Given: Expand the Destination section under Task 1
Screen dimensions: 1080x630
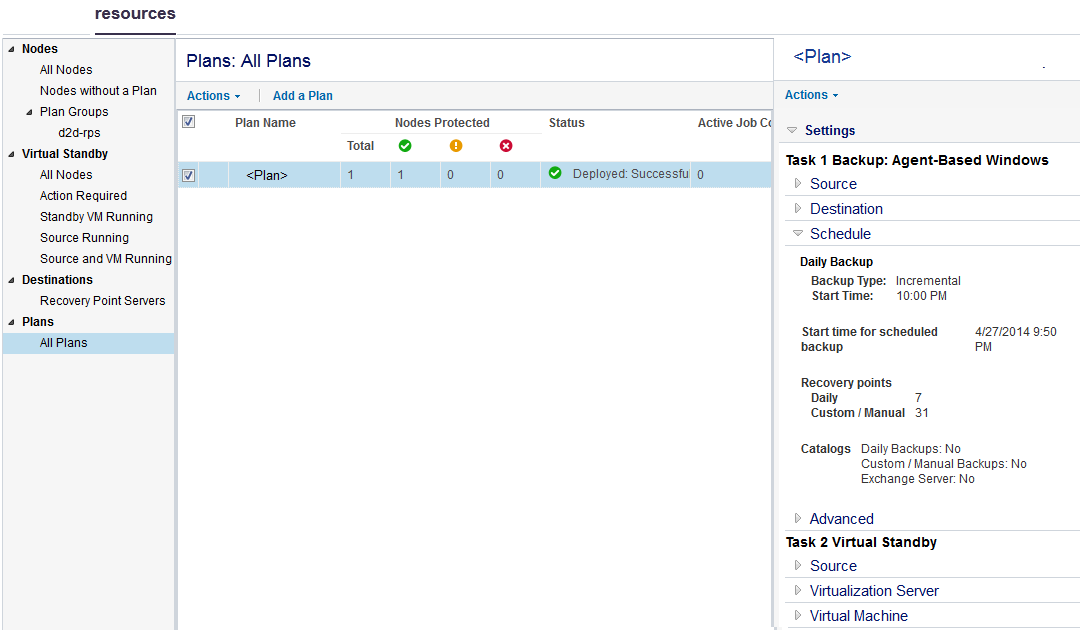Looking at the screenshot, I should point(798,209).
